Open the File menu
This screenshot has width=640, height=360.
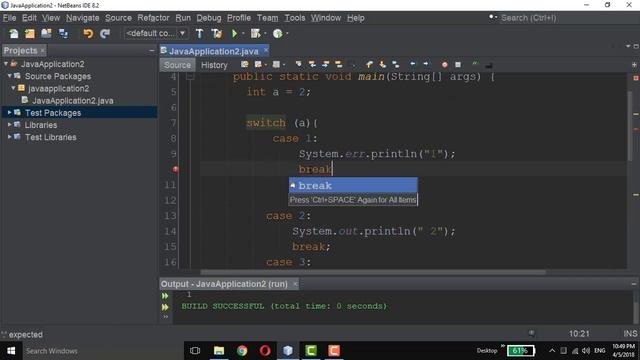pyautogui.click(x=9, y=18)
